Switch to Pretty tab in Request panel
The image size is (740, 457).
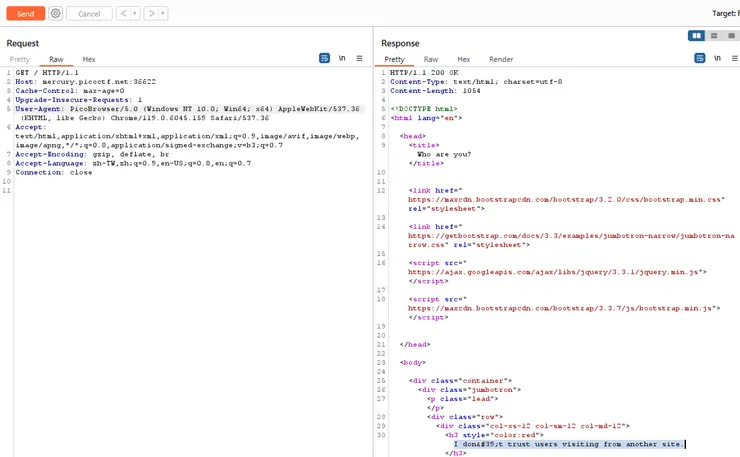tap(20, 60)
